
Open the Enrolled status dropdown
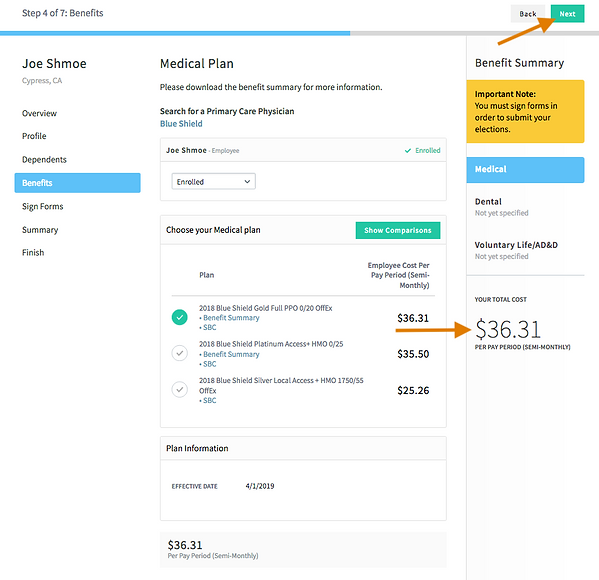coord(214,181)
